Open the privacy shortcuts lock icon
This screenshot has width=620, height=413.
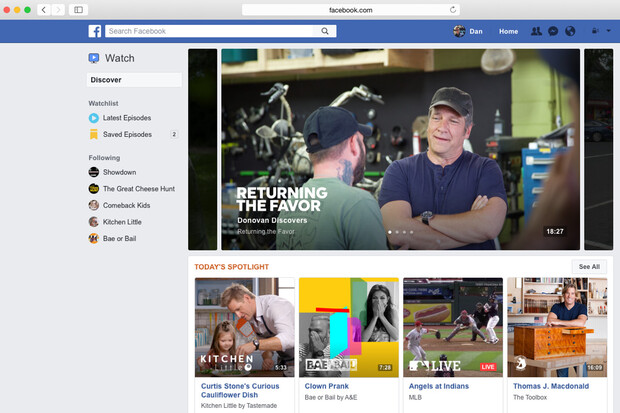pyautogui.click(x=595, y=31)
